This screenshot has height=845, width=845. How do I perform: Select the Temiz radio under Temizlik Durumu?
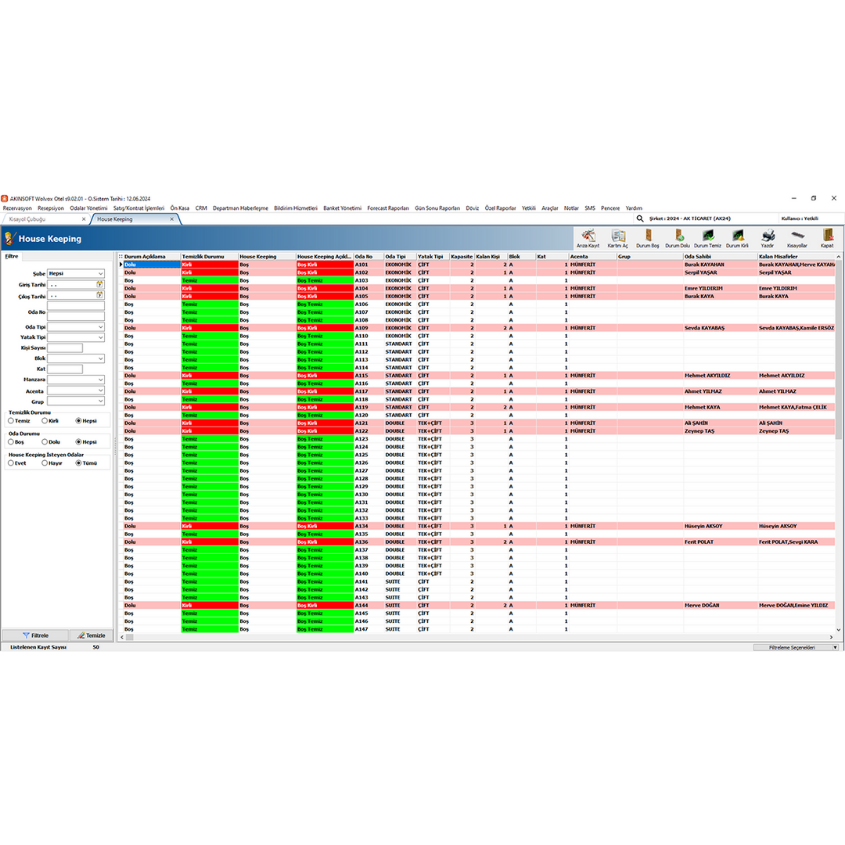coord(11,421)
